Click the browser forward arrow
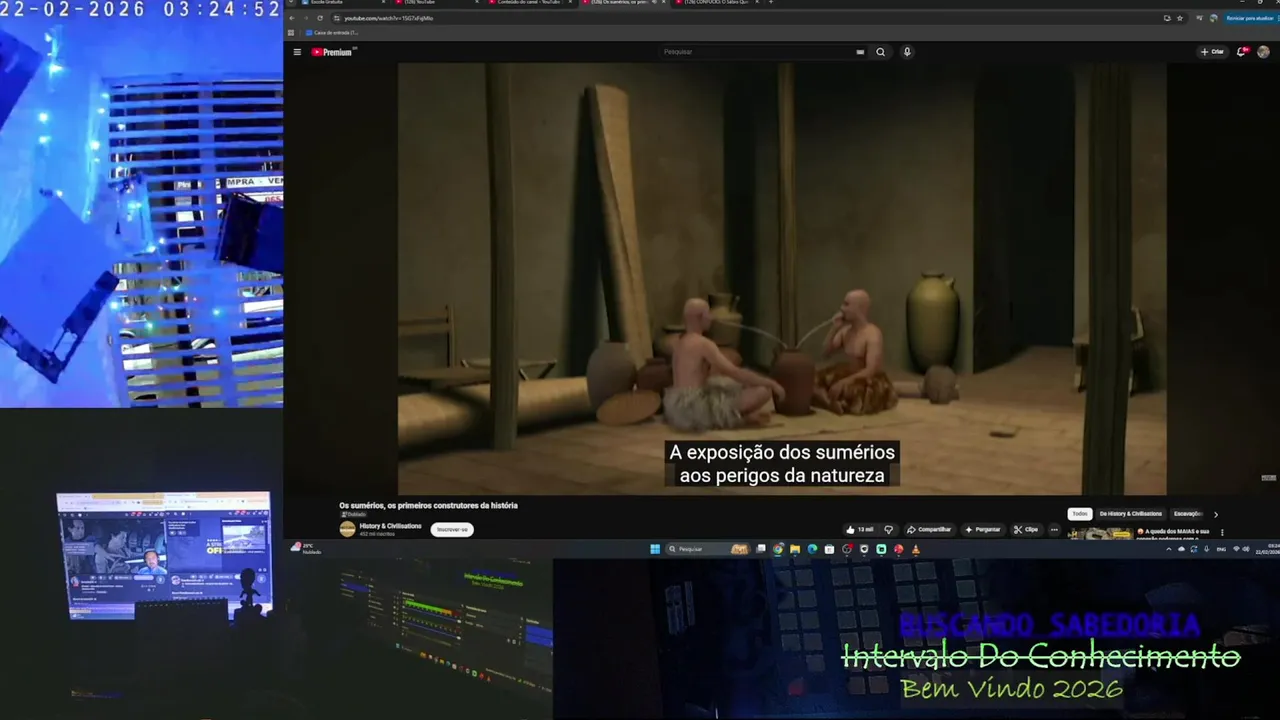The image size is (1280, 720). (306, 18)
